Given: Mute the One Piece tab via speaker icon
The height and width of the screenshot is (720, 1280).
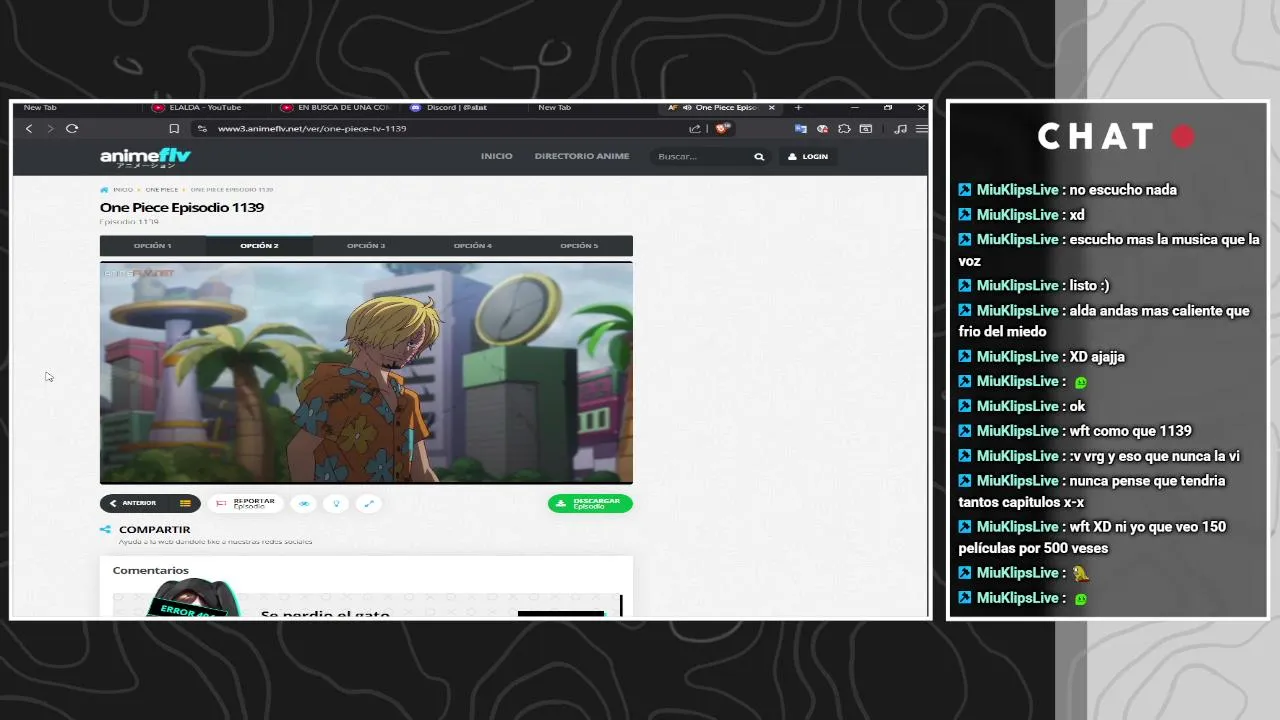Looking at the screenshot, I should coord(686,108).
